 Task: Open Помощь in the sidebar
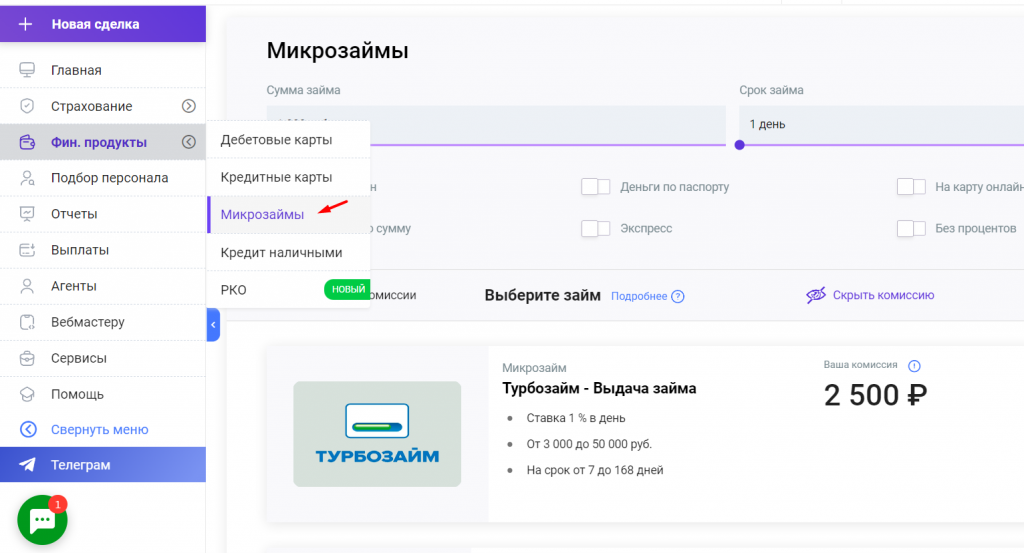point(103,394)
